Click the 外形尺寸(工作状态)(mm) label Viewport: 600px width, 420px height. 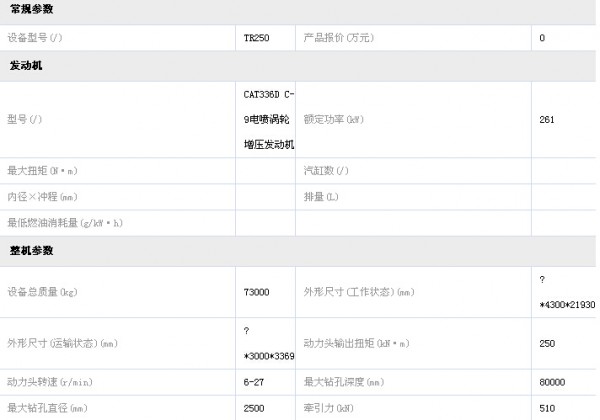pyautogui.click(x=358, y=292)
